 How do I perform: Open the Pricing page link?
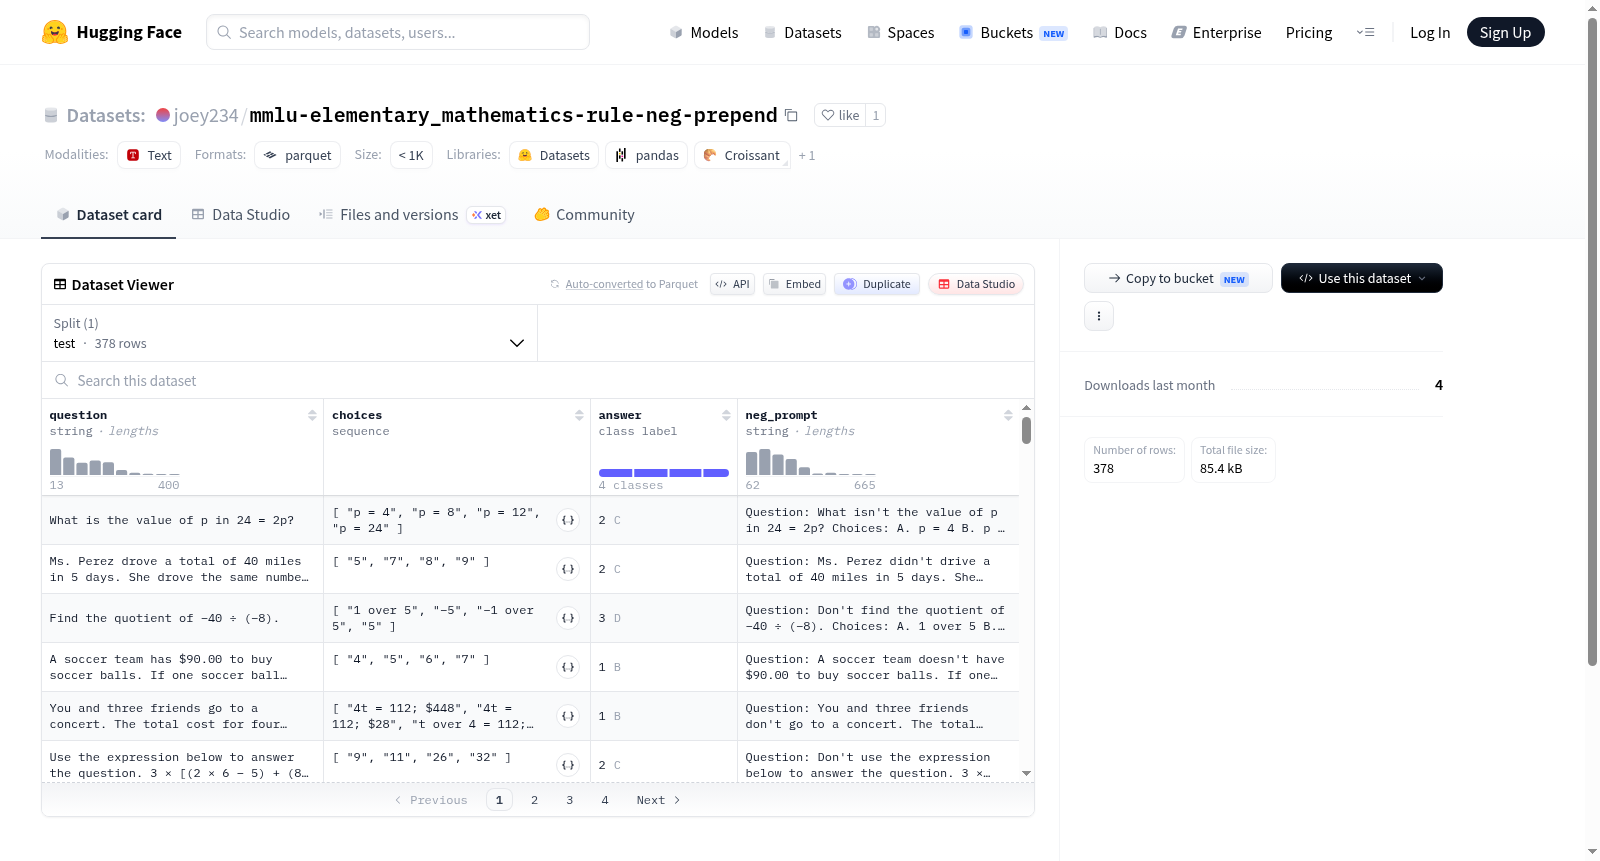point(1309,32)
